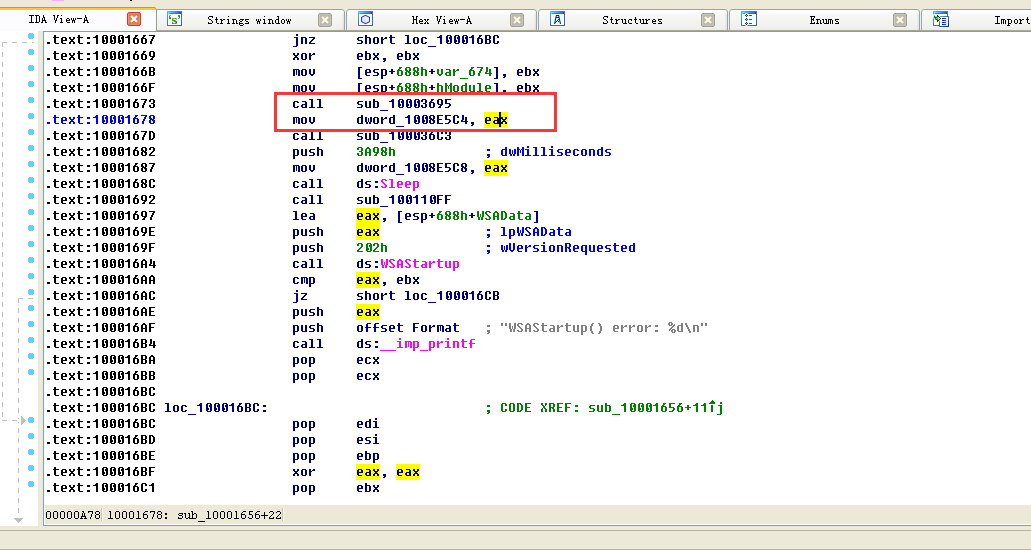Click loc_100016CB jump target
1031x550 pixels.
click(x=452, y=296)
